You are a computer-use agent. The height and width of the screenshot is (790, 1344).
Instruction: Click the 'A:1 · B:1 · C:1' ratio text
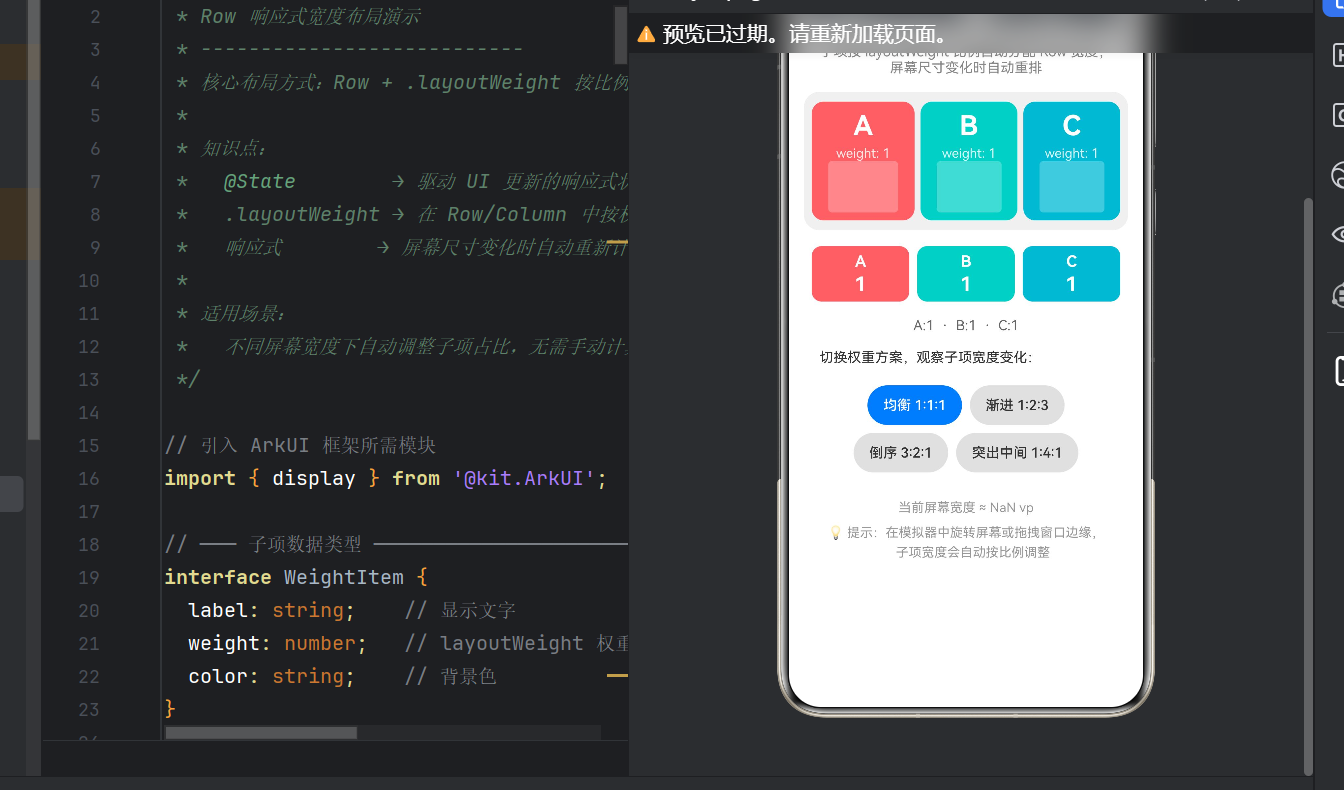point(966,325)
